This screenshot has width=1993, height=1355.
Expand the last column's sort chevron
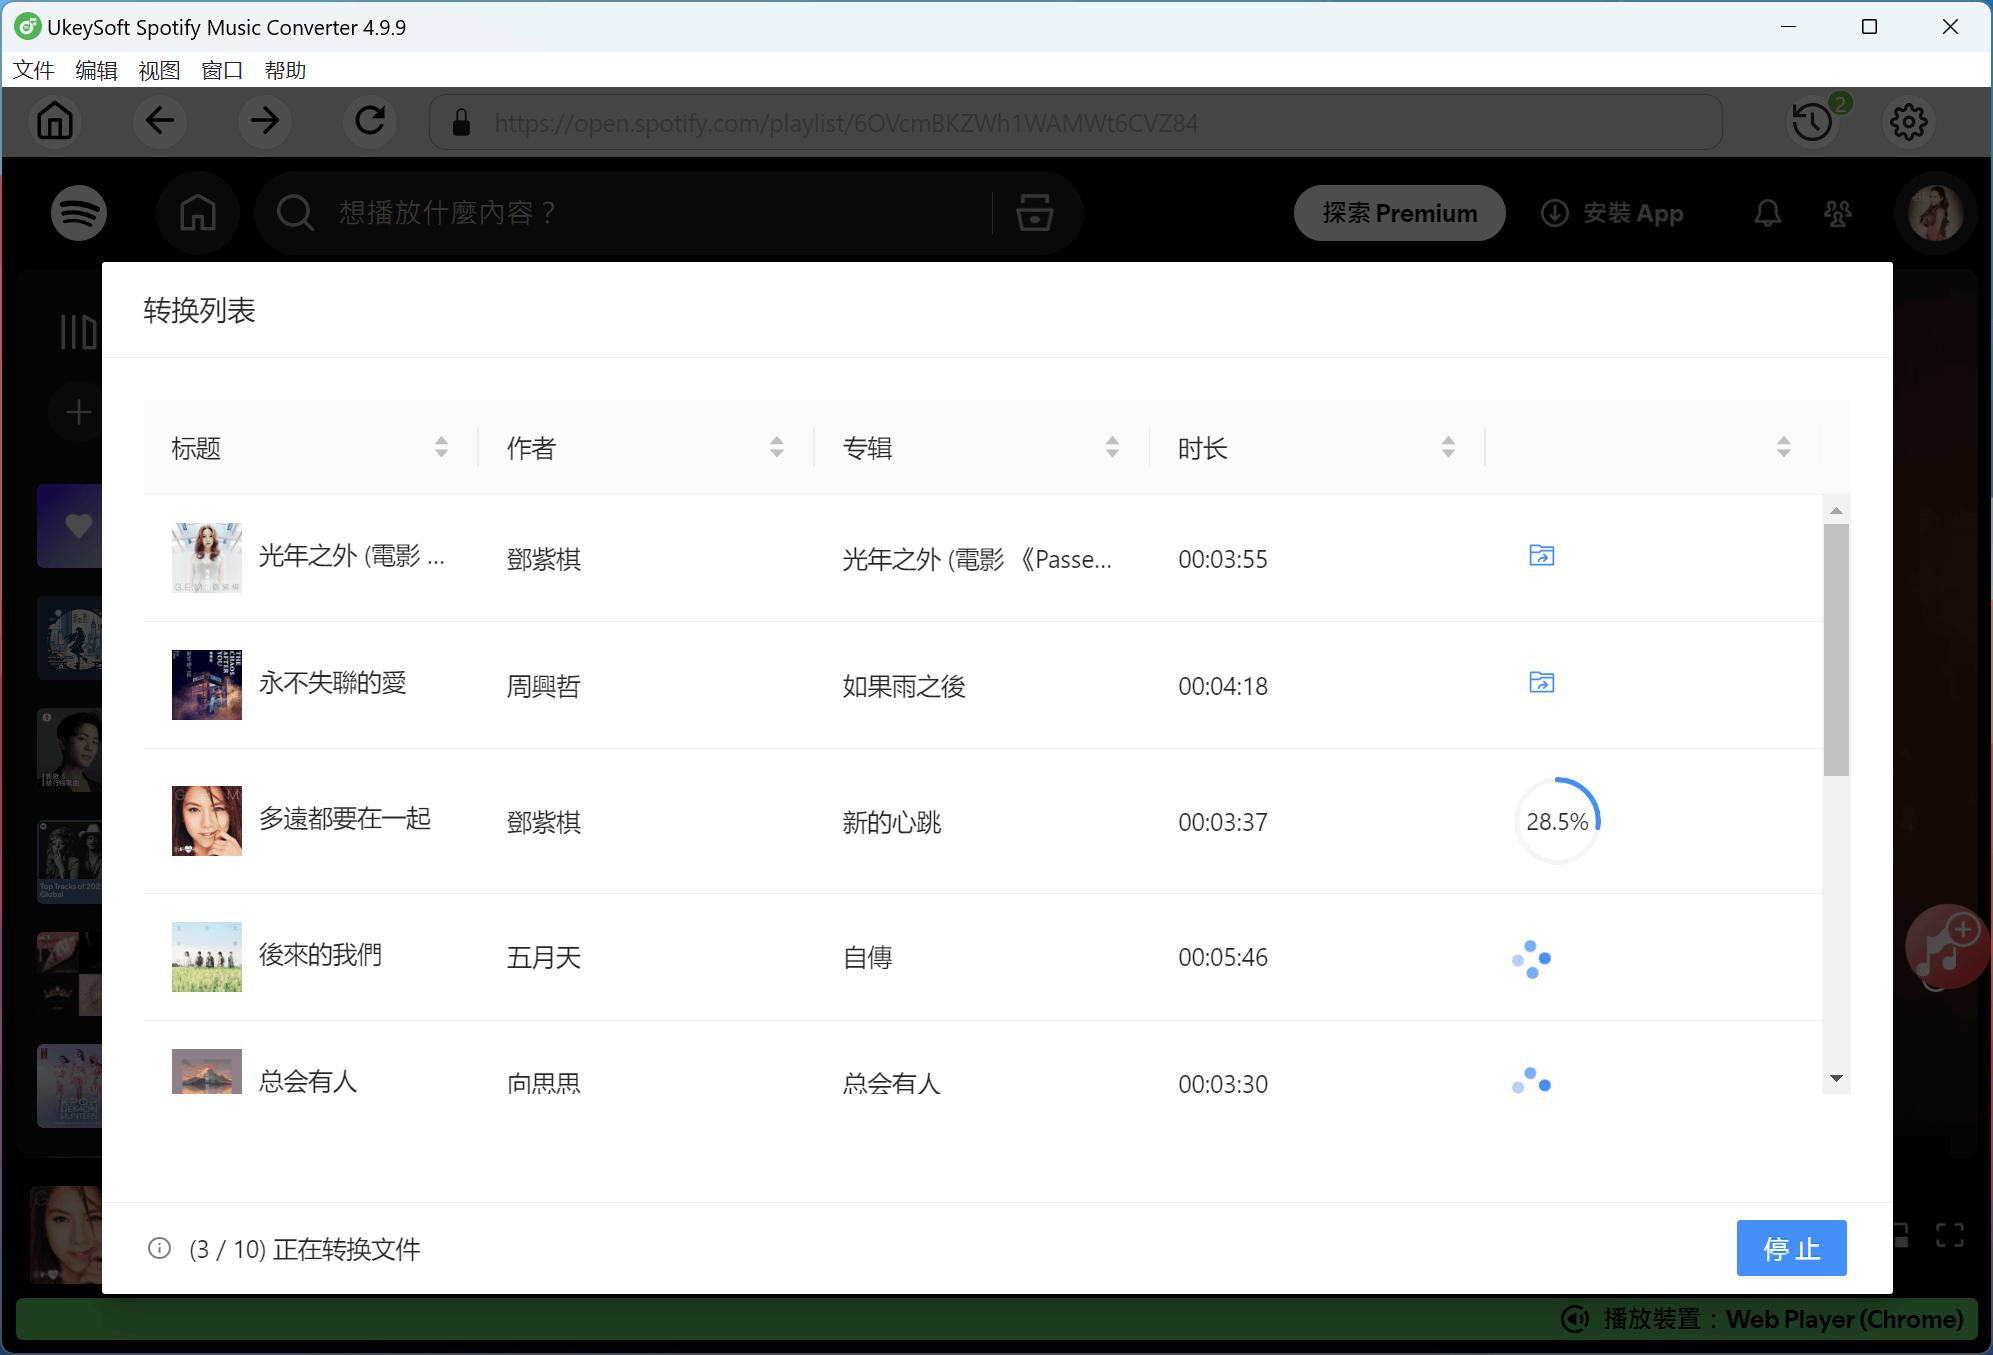click(1785, 447)
